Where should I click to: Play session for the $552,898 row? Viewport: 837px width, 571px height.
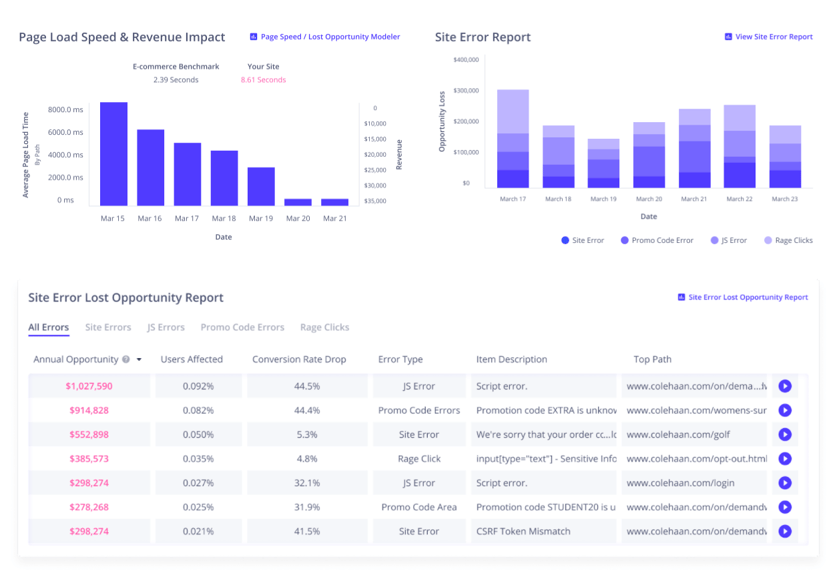pos(785,434)
